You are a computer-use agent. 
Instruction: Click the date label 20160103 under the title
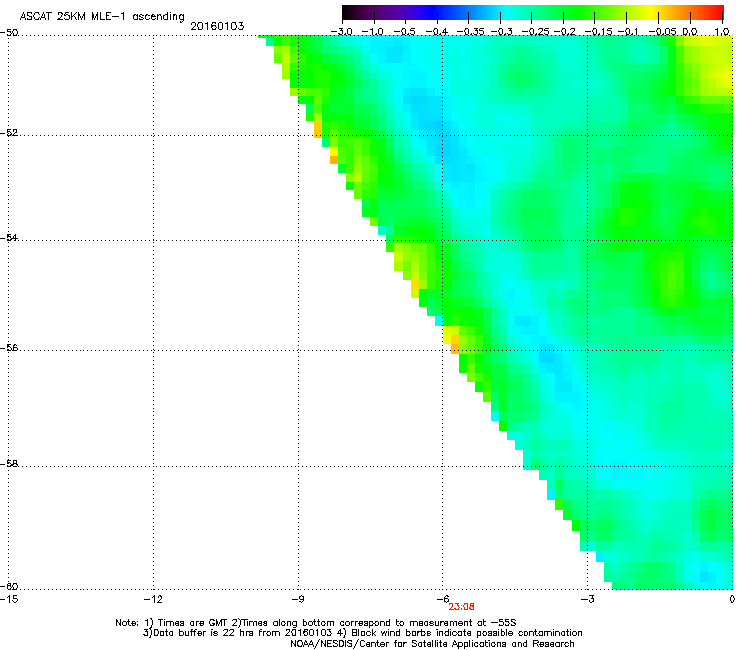click(217, 26)
